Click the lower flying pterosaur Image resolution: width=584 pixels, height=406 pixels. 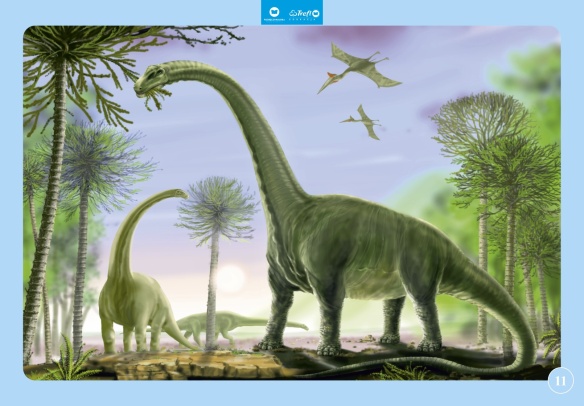[362, 121]
